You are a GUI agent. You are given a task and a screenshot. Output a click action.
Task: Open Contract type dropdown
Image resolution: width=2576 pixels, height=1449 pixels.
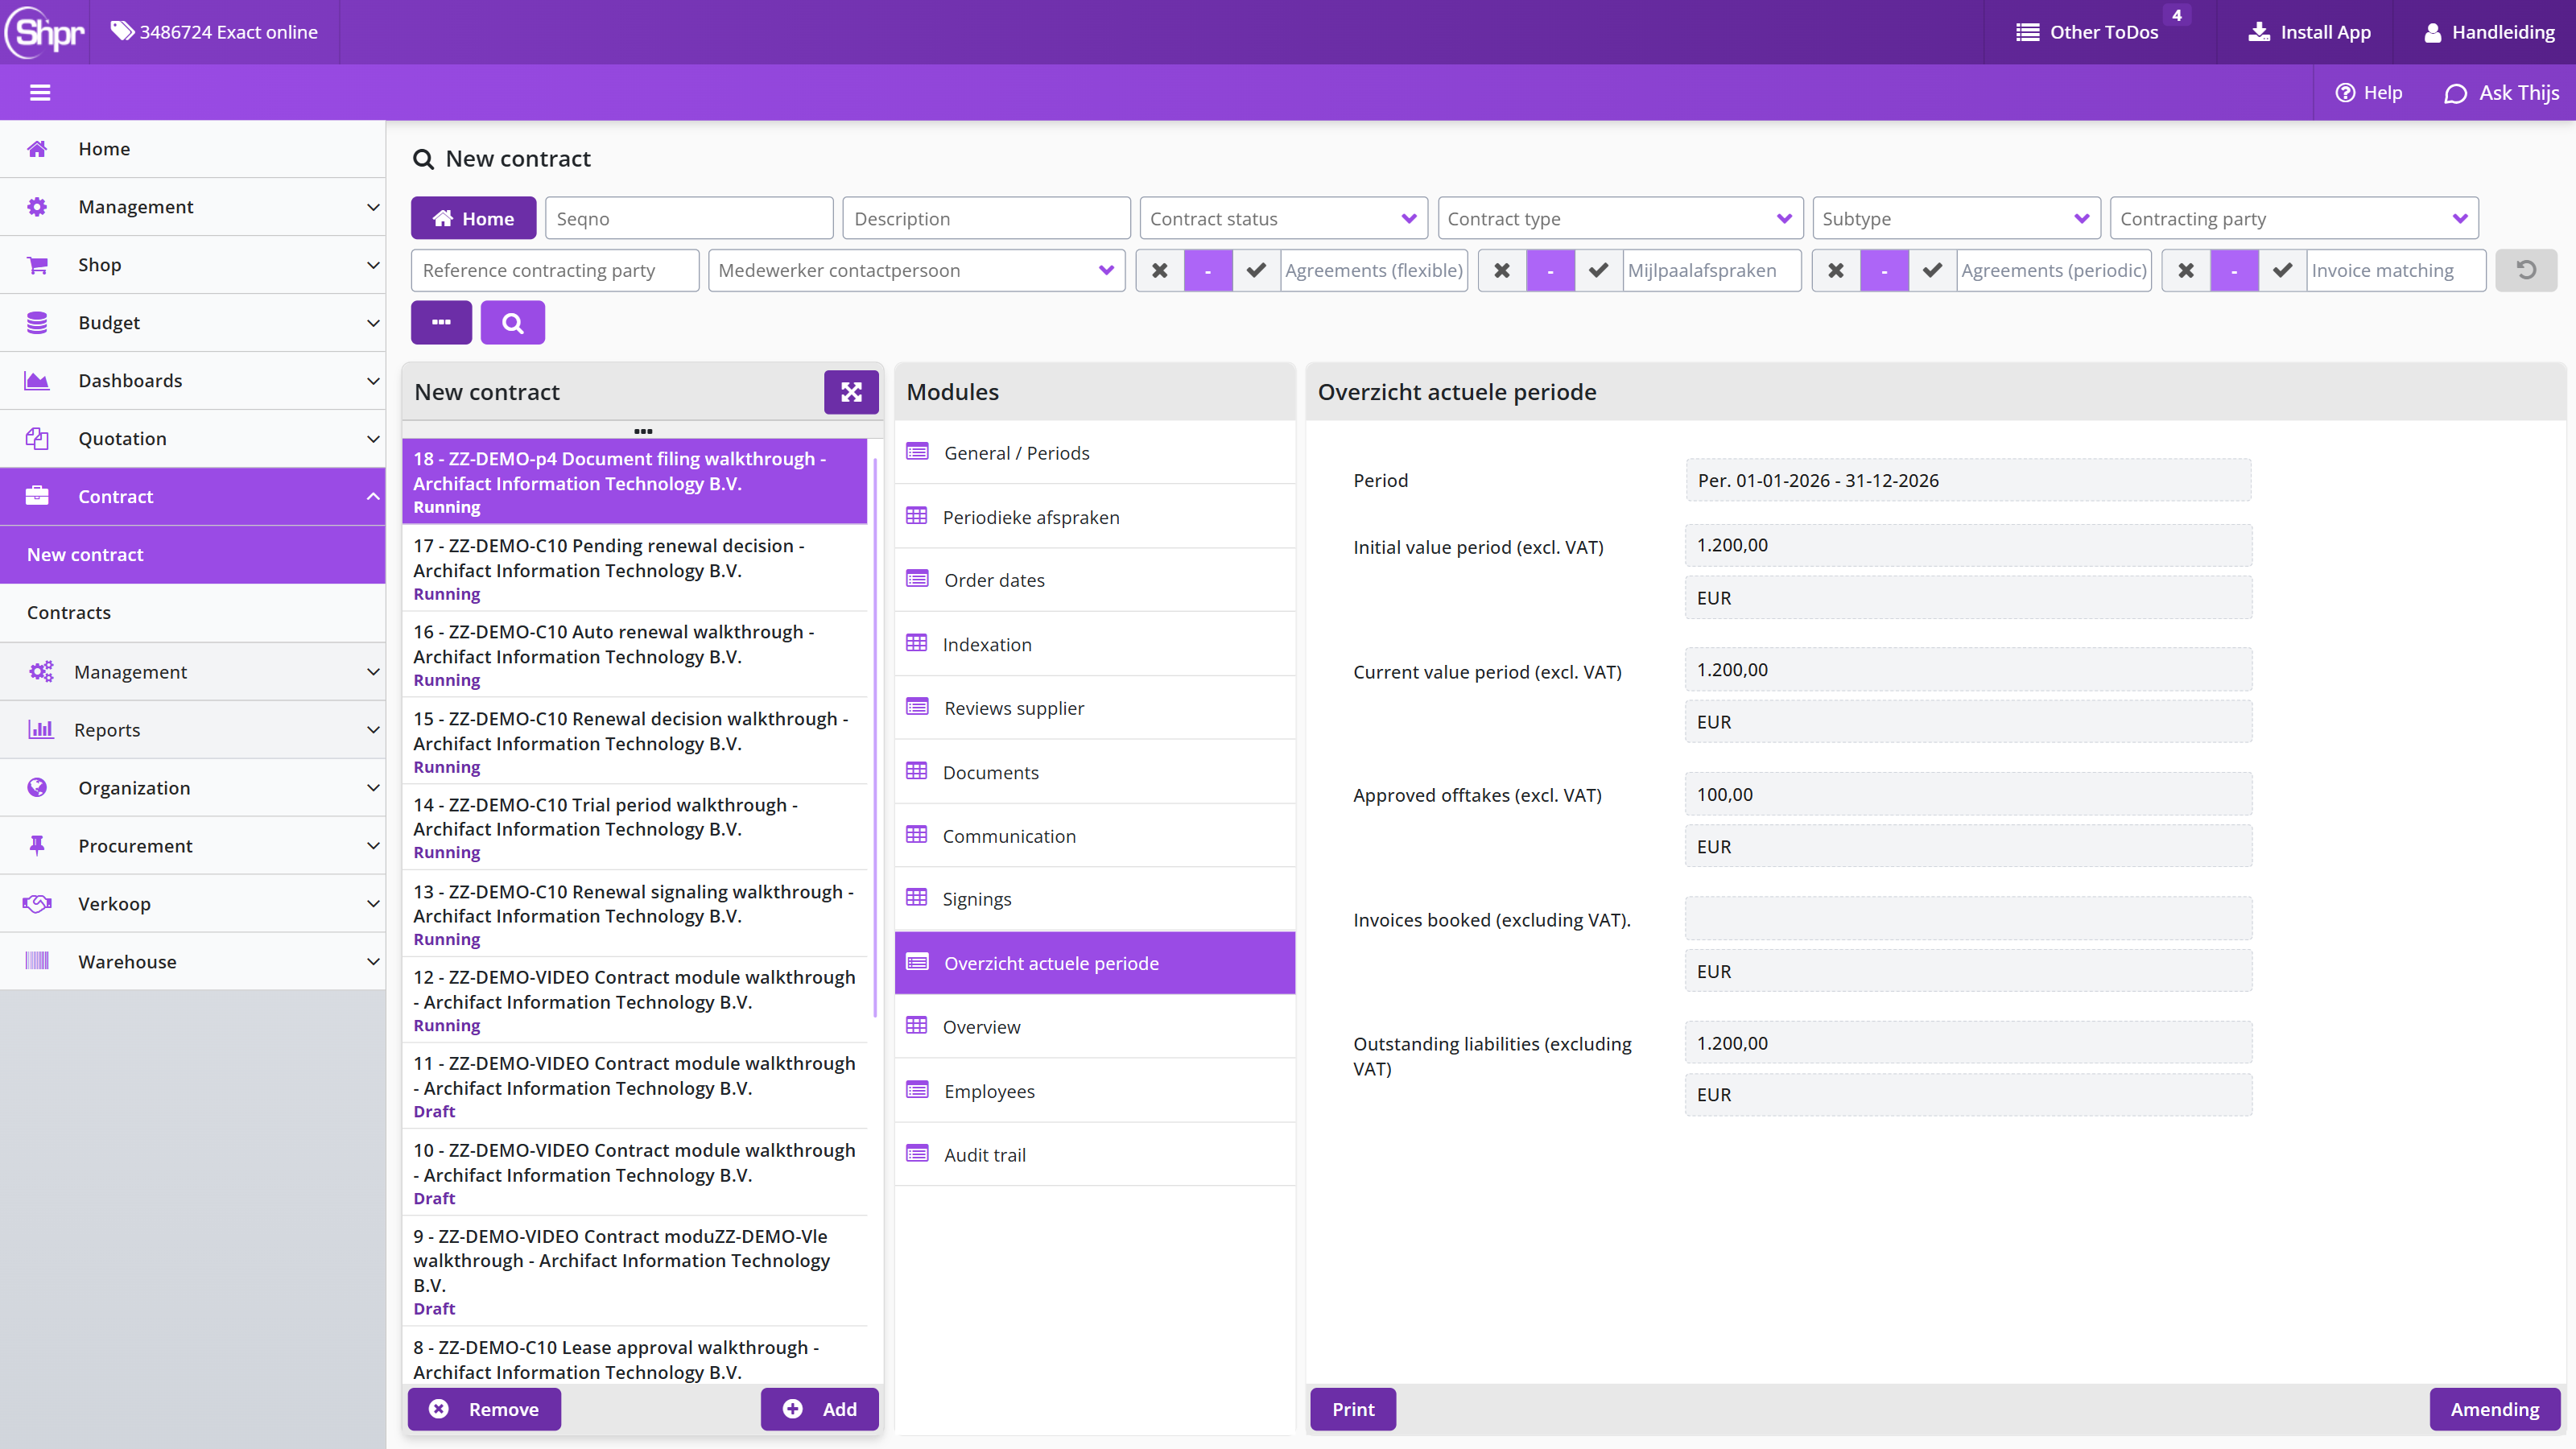point(1620,218)
